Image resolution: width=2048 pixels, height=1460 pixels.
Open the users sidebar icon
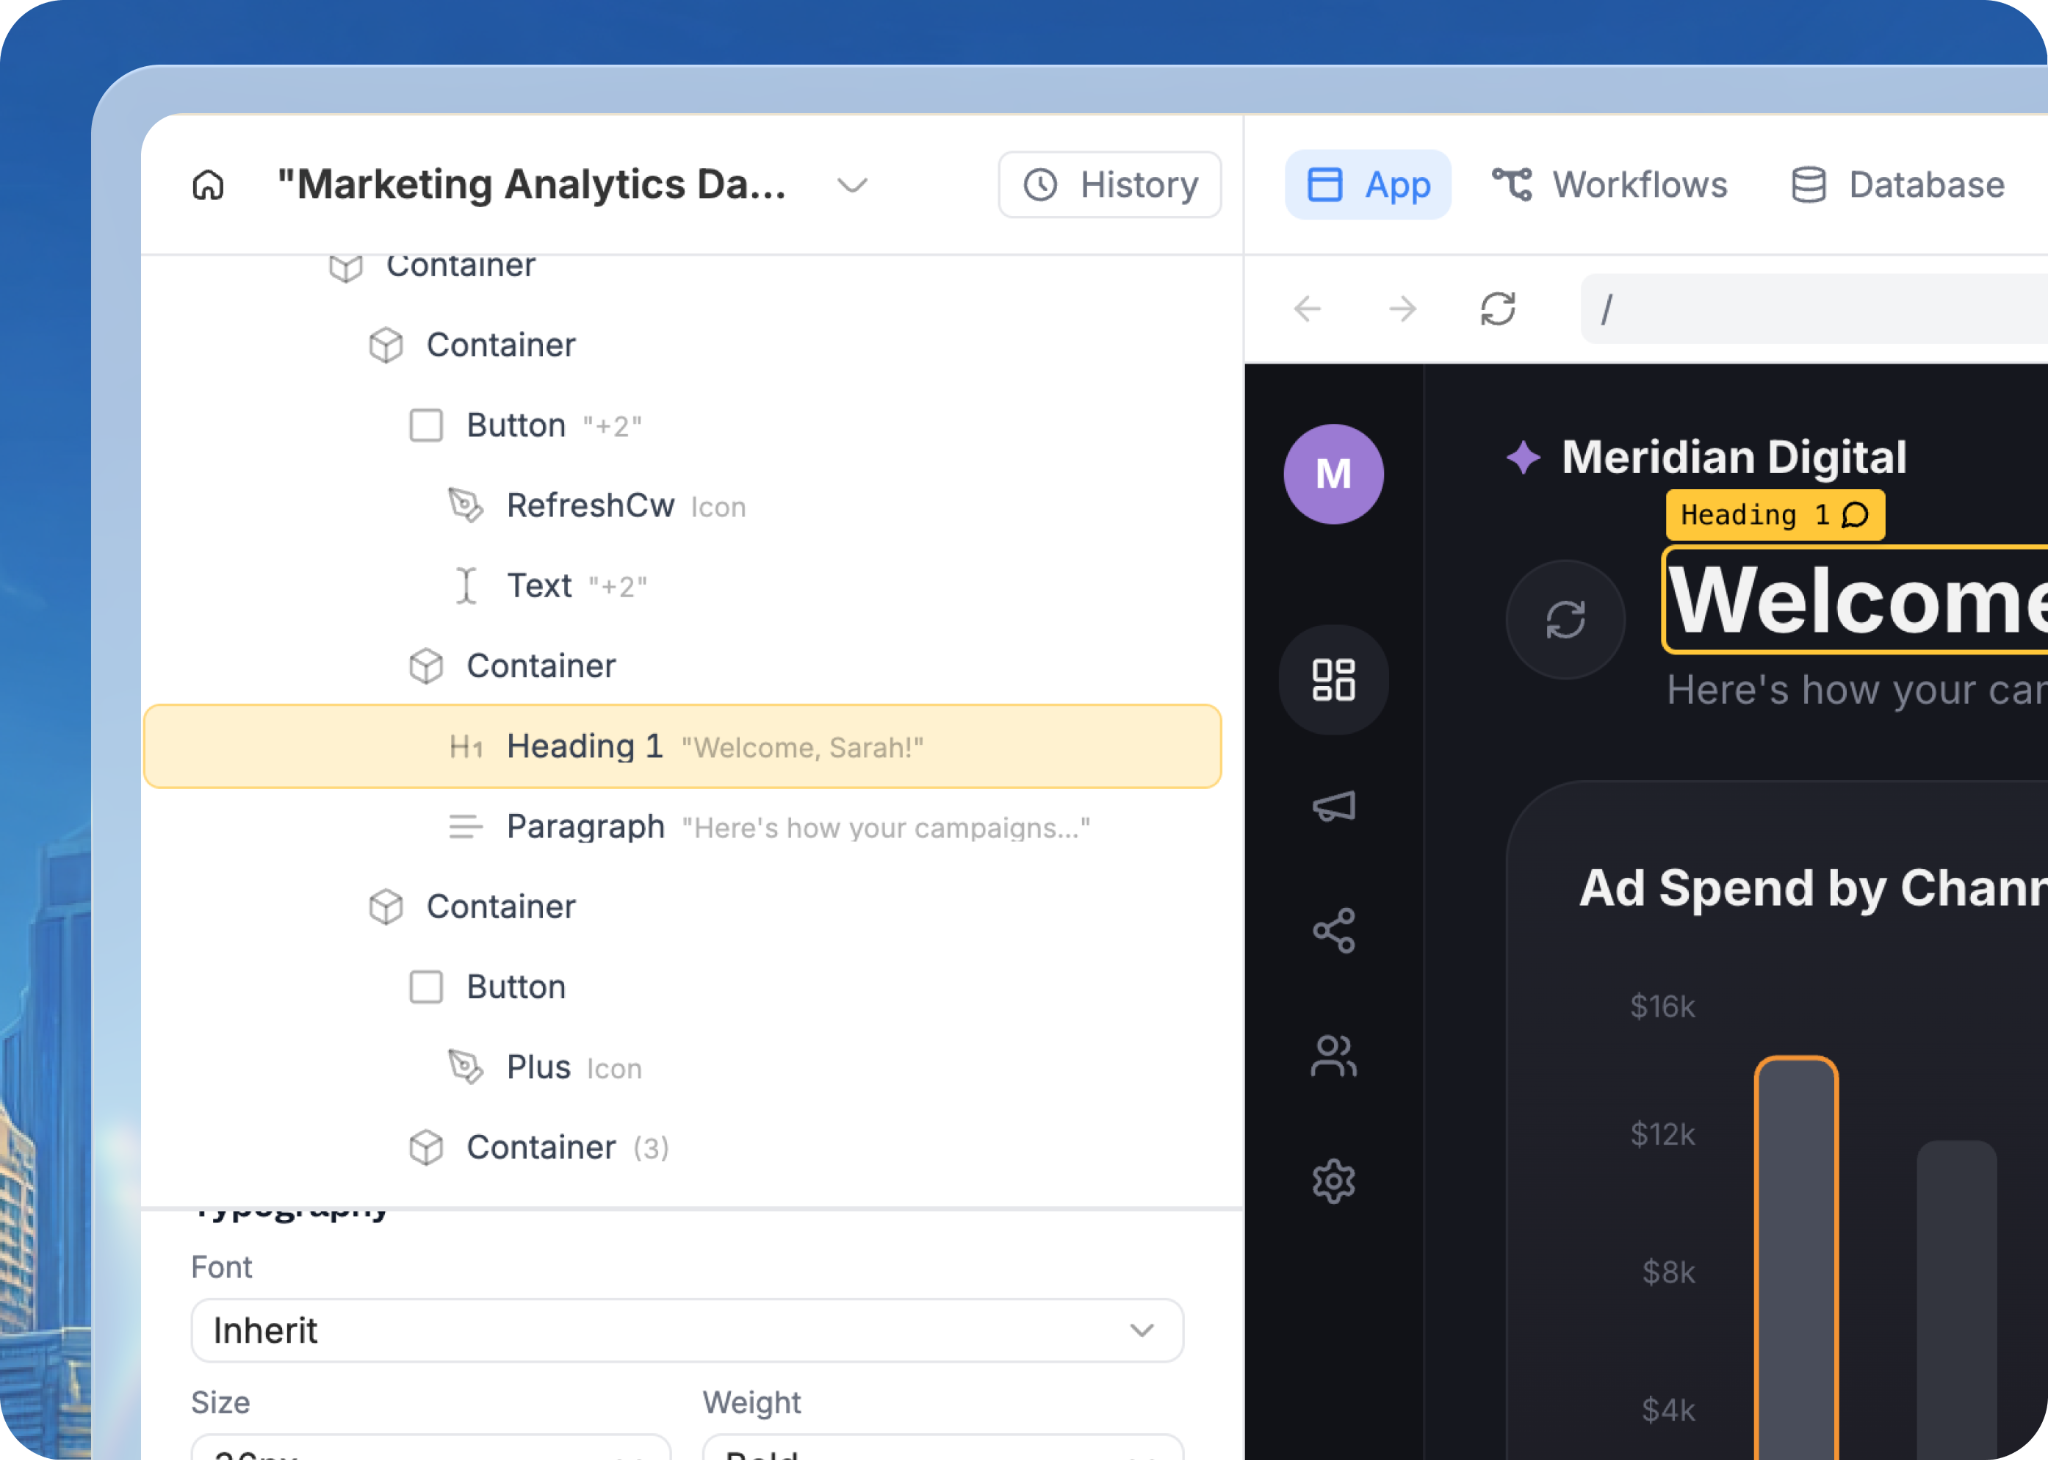coord(1333,1056)
